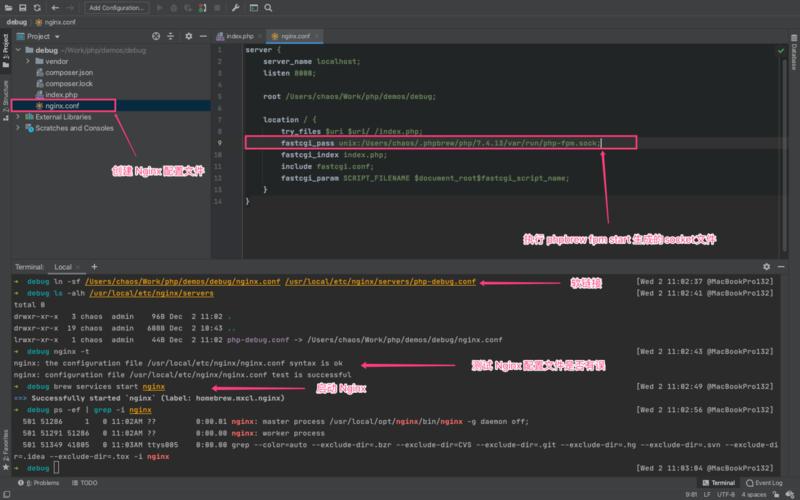The width and height of the screenshot is (800, 500).
Task: Click the 'listen 8088;' line in editor
Action: point(289,73)
